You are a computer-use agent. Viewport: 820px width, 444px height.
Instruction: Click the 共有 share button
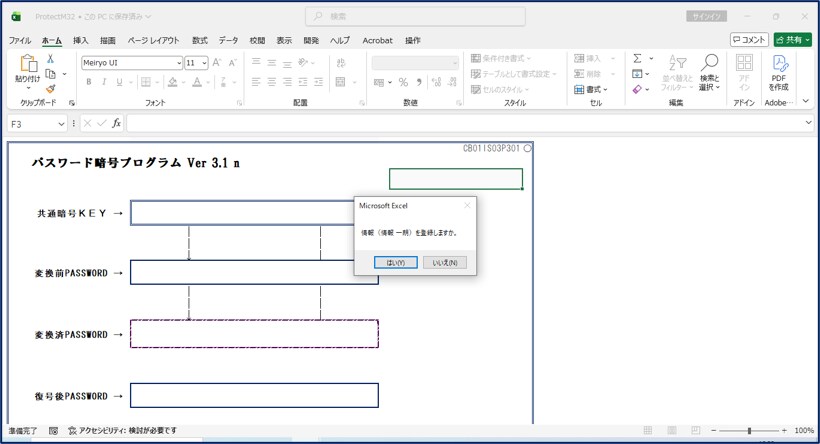(x=793, y=40)
